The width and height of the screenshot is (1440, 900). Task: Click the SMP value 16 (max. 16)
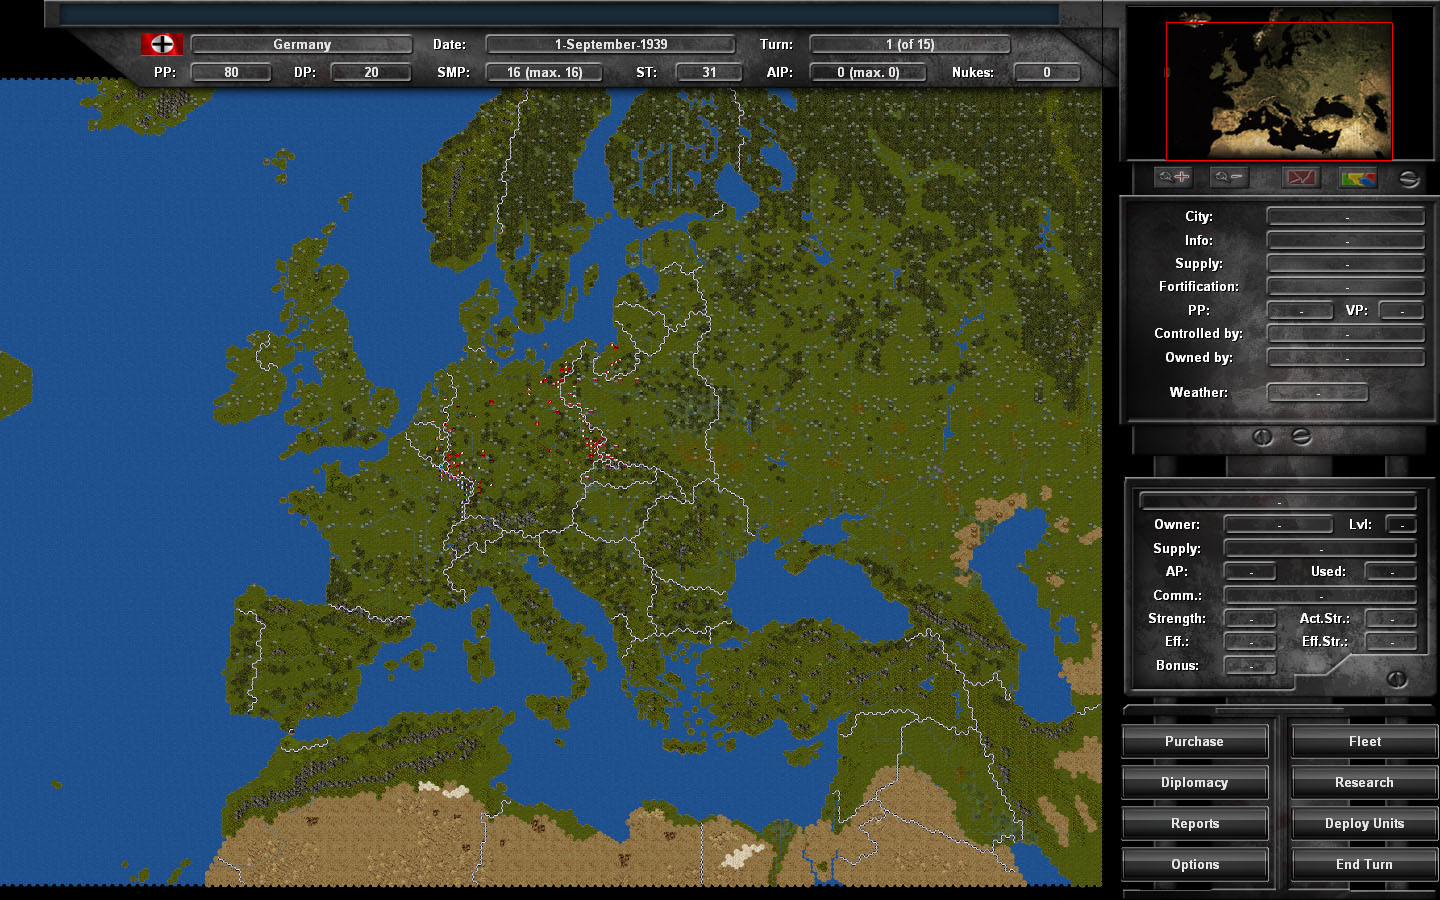pos(544,72)
